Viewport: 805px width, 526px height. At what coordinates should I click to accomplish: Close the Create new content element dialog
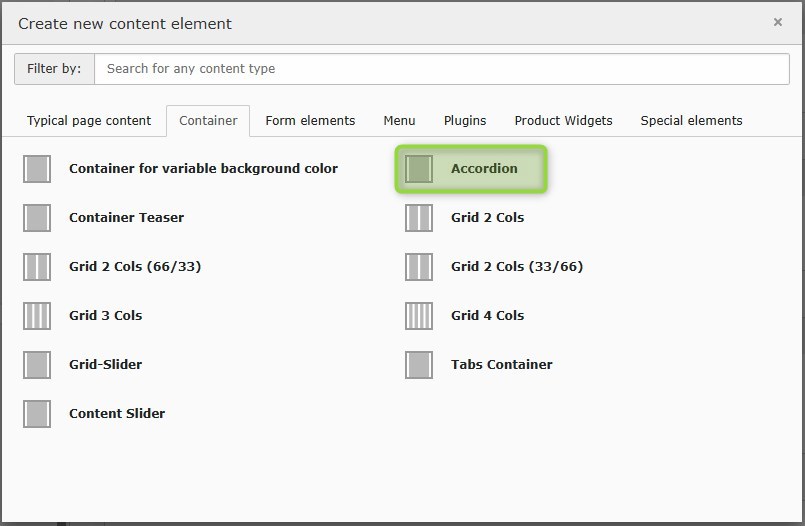tap(778, 22)
